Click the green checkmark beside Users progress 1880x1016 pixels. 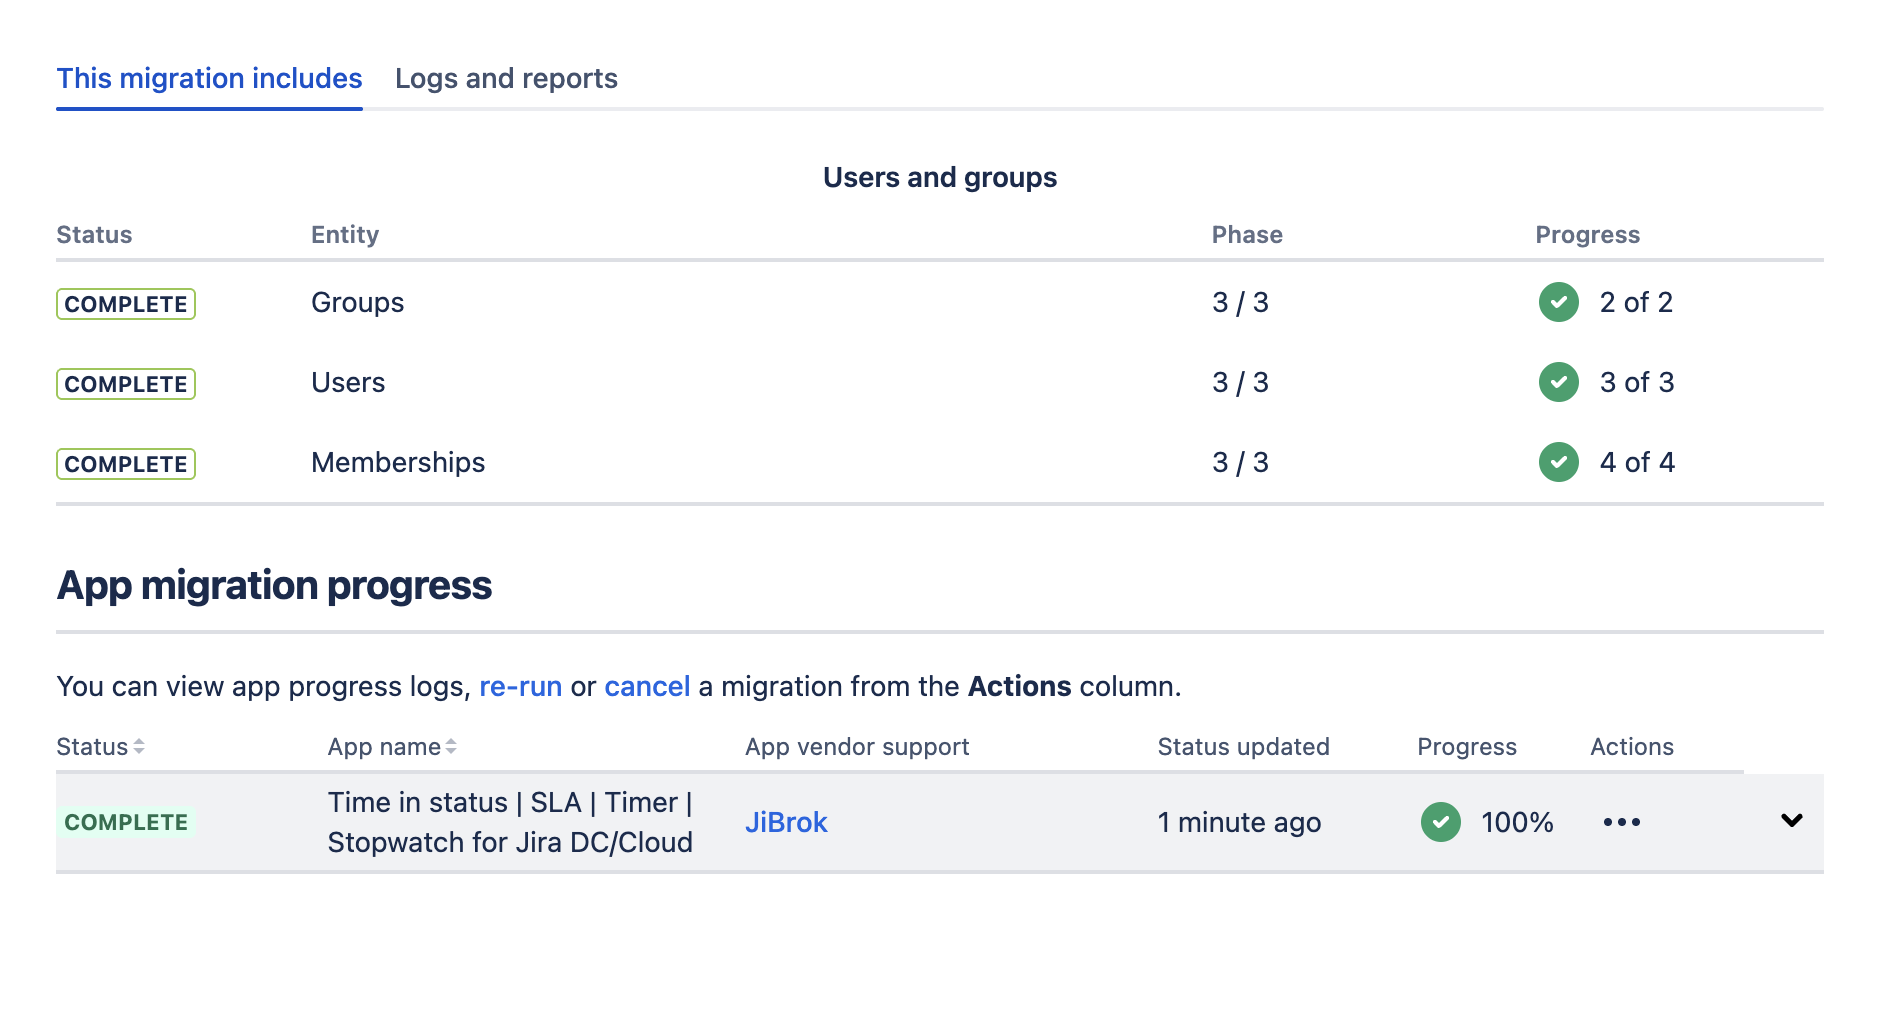point(1558,382)
